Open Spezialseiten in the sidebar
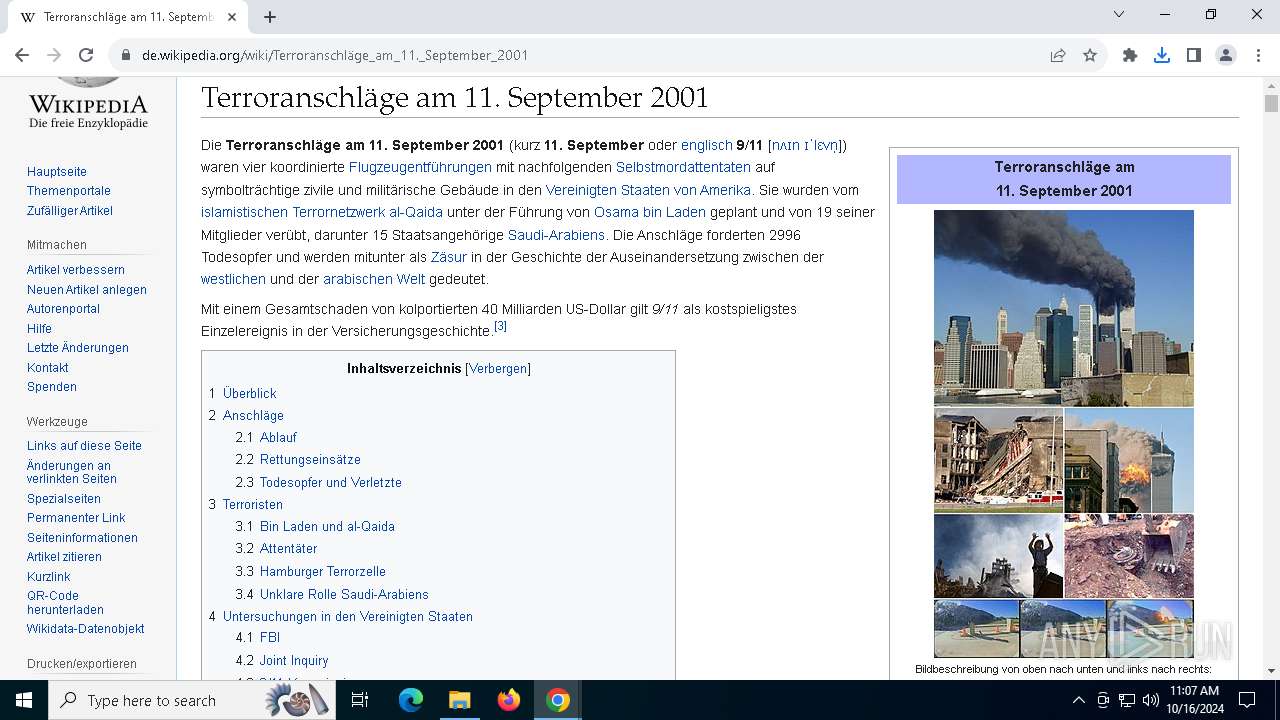The height and width of the screenshot is (720, 1280). coord(64,499)
